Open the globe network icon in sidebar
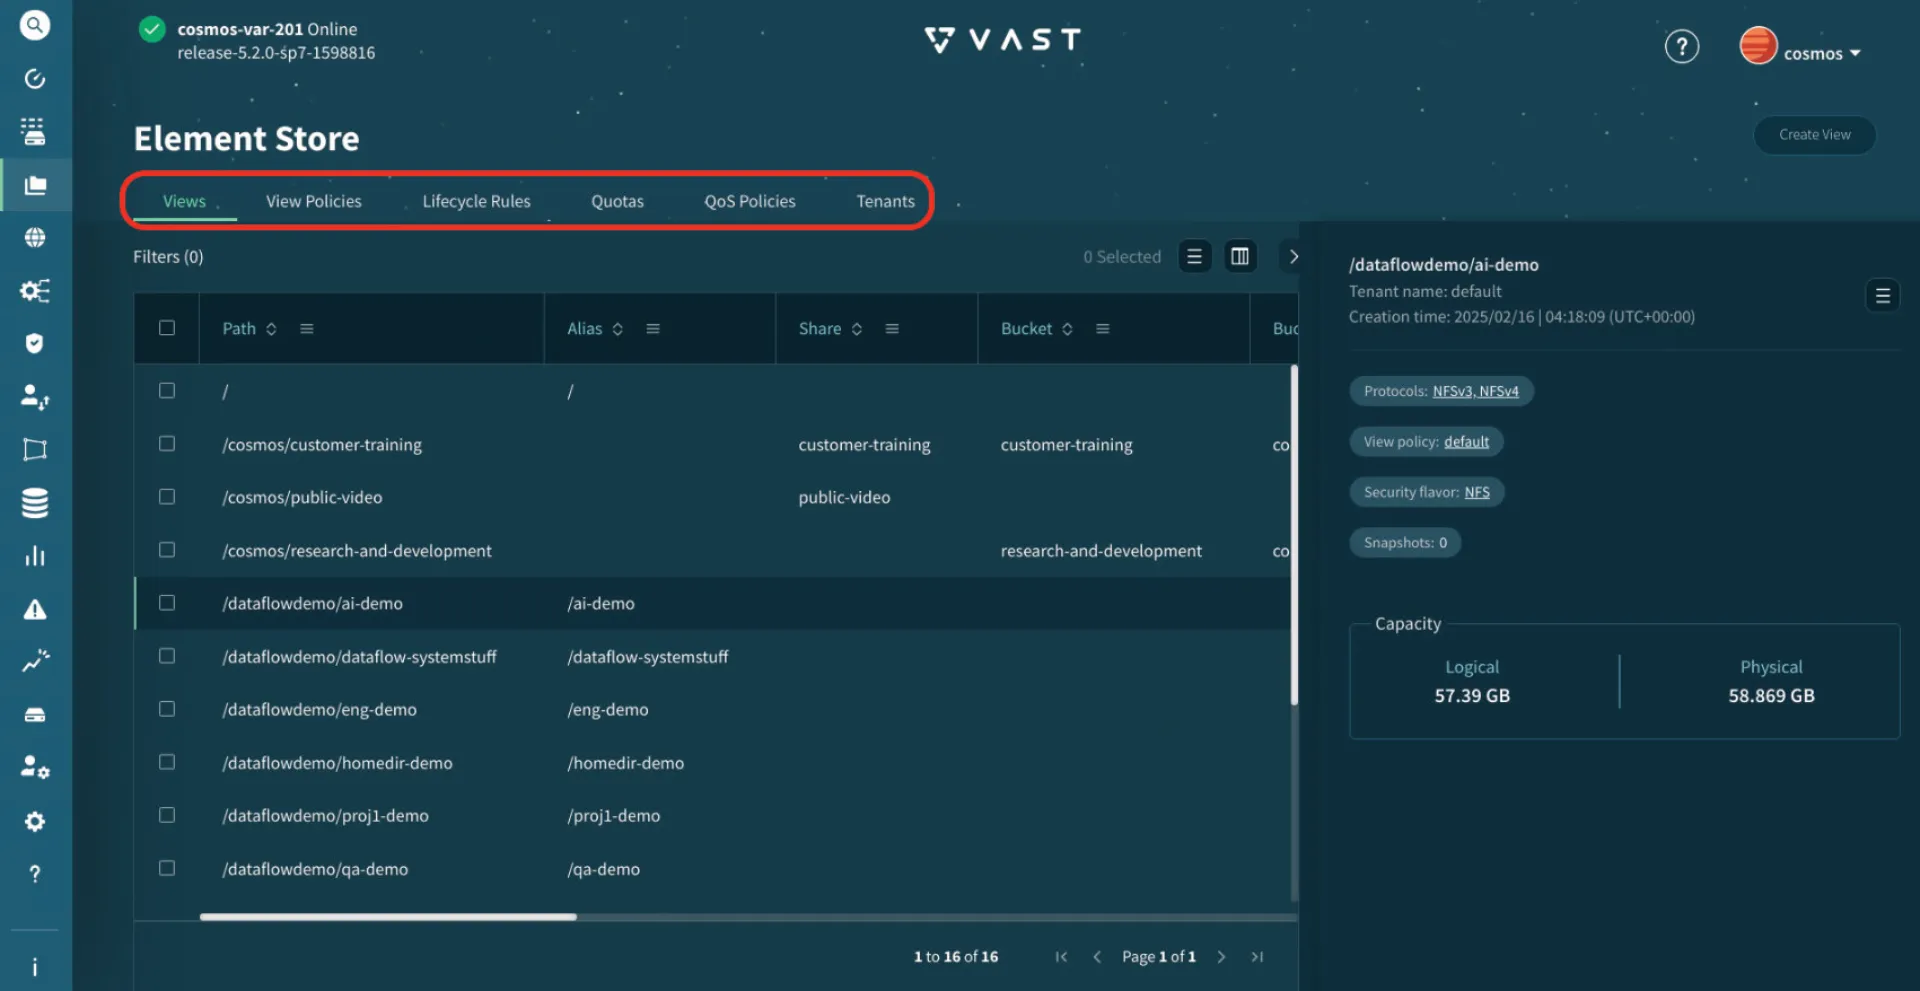 click(x=35, y=238)
